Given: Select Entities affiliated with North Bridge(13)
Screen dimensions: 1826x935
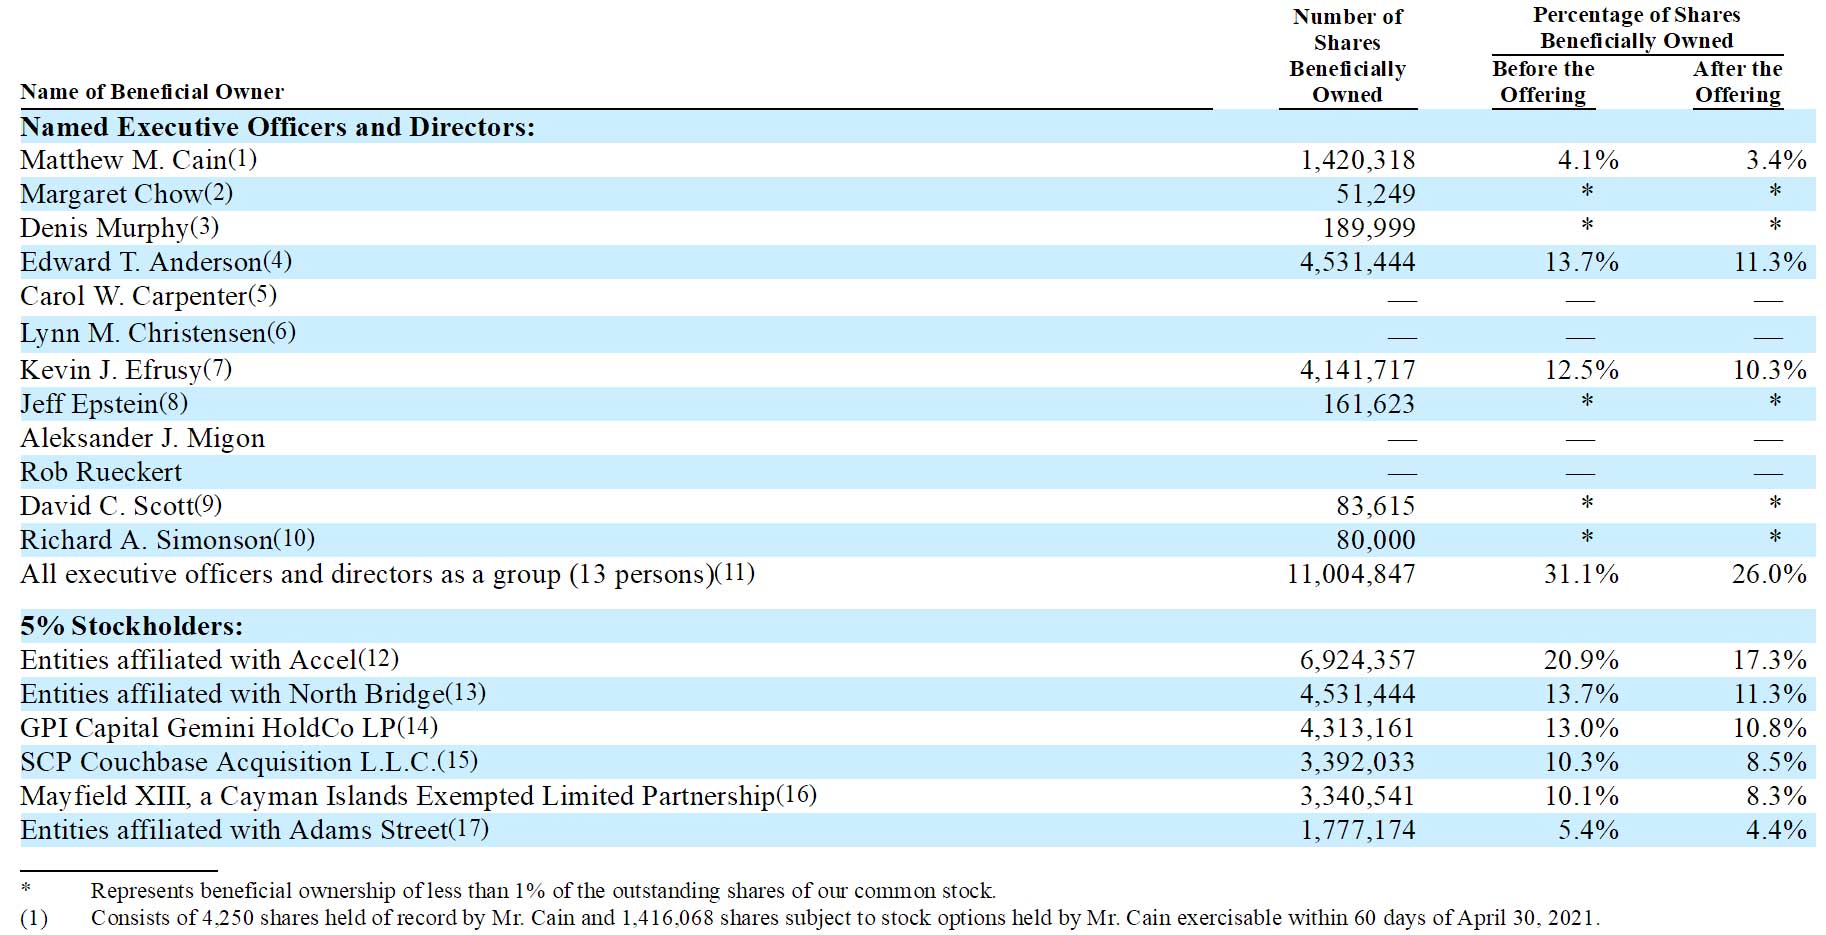Looking at the screenshot, I should 253,694.
